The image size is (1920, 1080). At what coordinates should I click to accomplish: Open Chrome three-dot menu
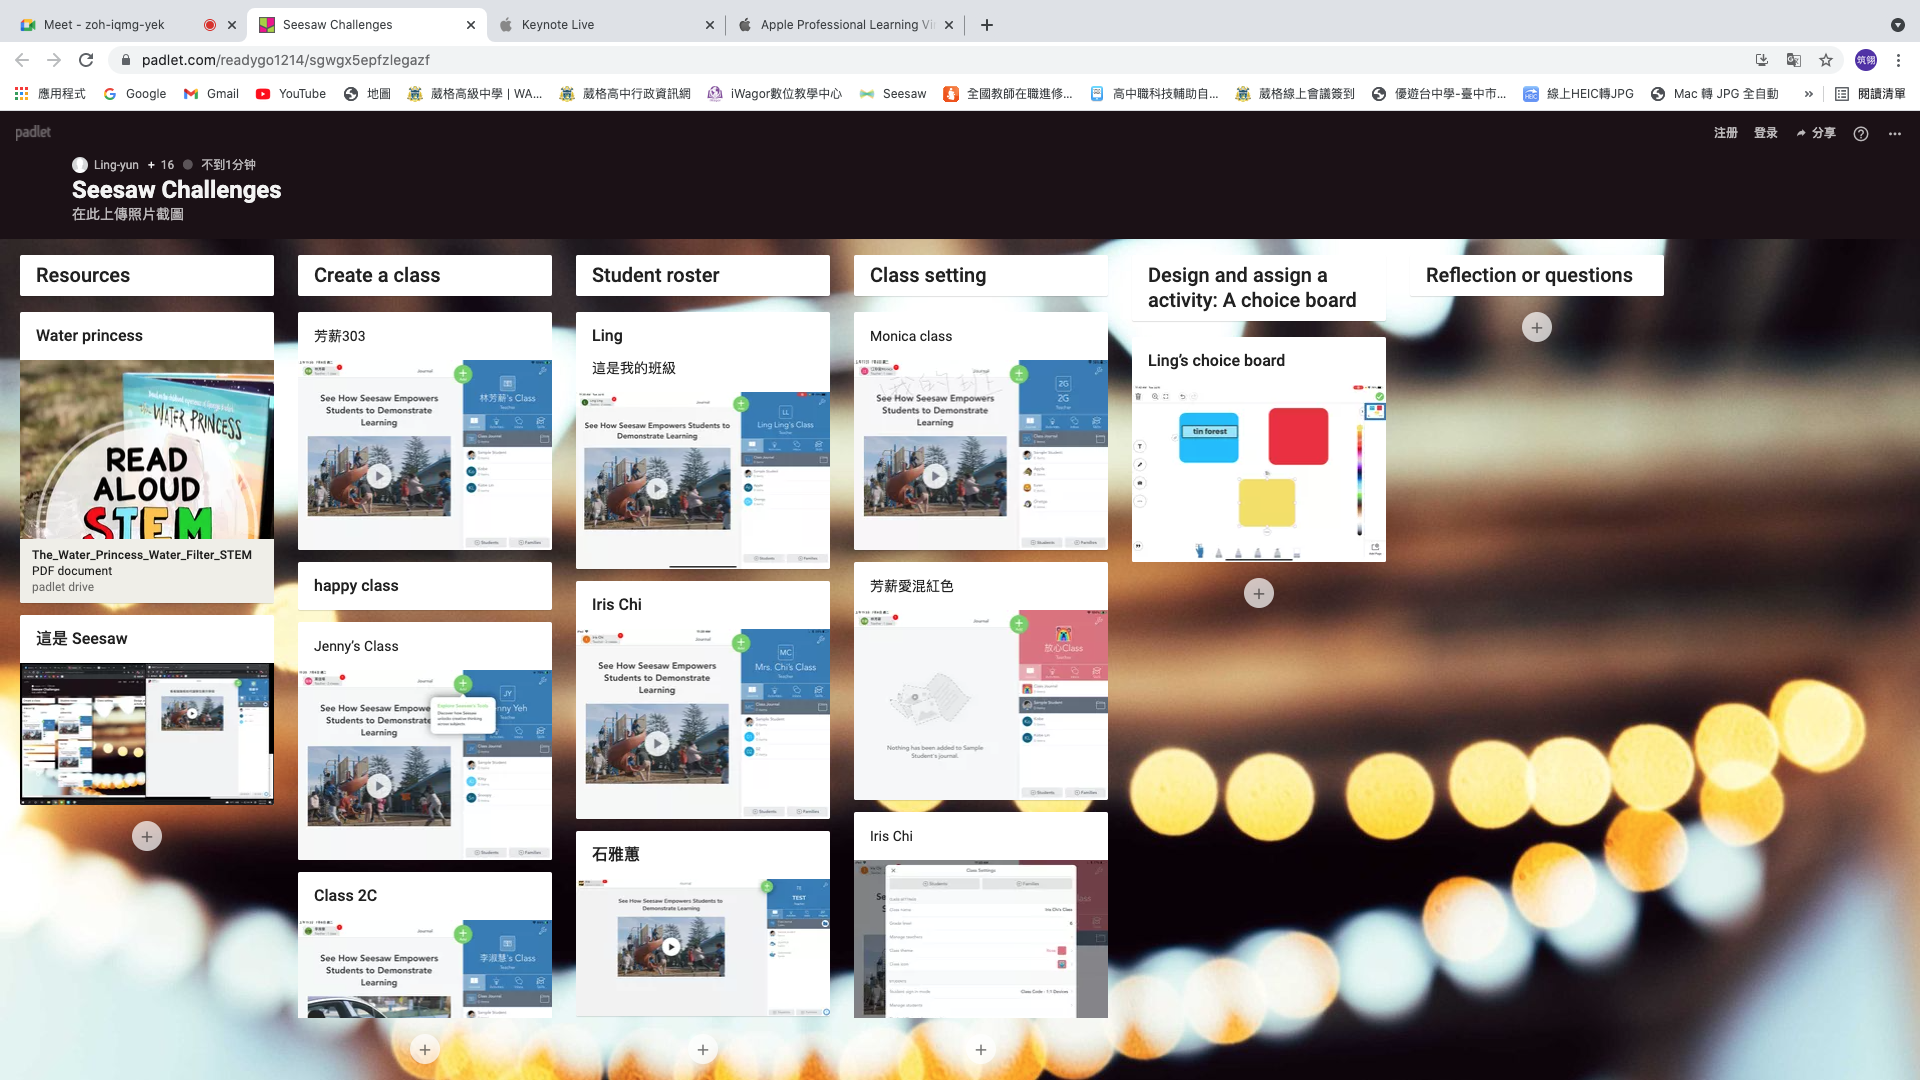coord(1898,60)
